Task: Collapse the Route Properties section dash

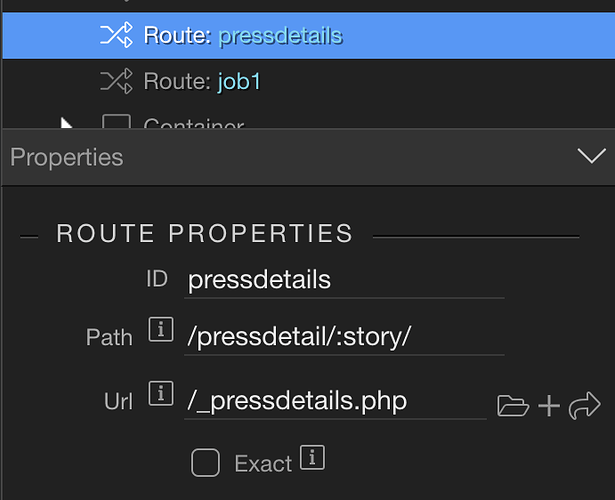Action: (29, 236)
